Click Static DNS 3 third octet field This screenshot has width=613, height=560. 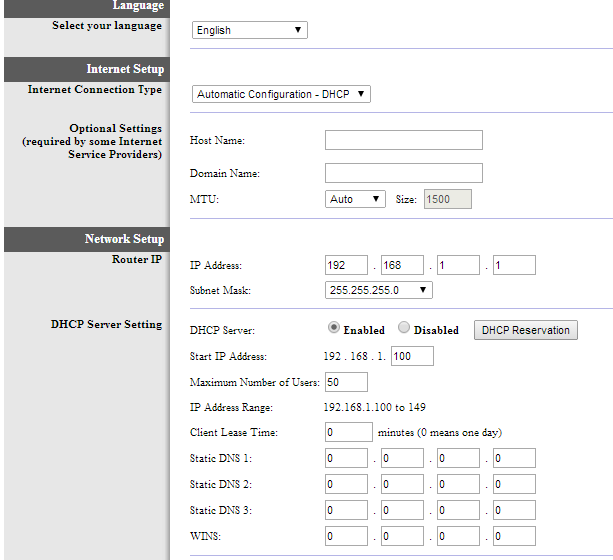[458, 510]
